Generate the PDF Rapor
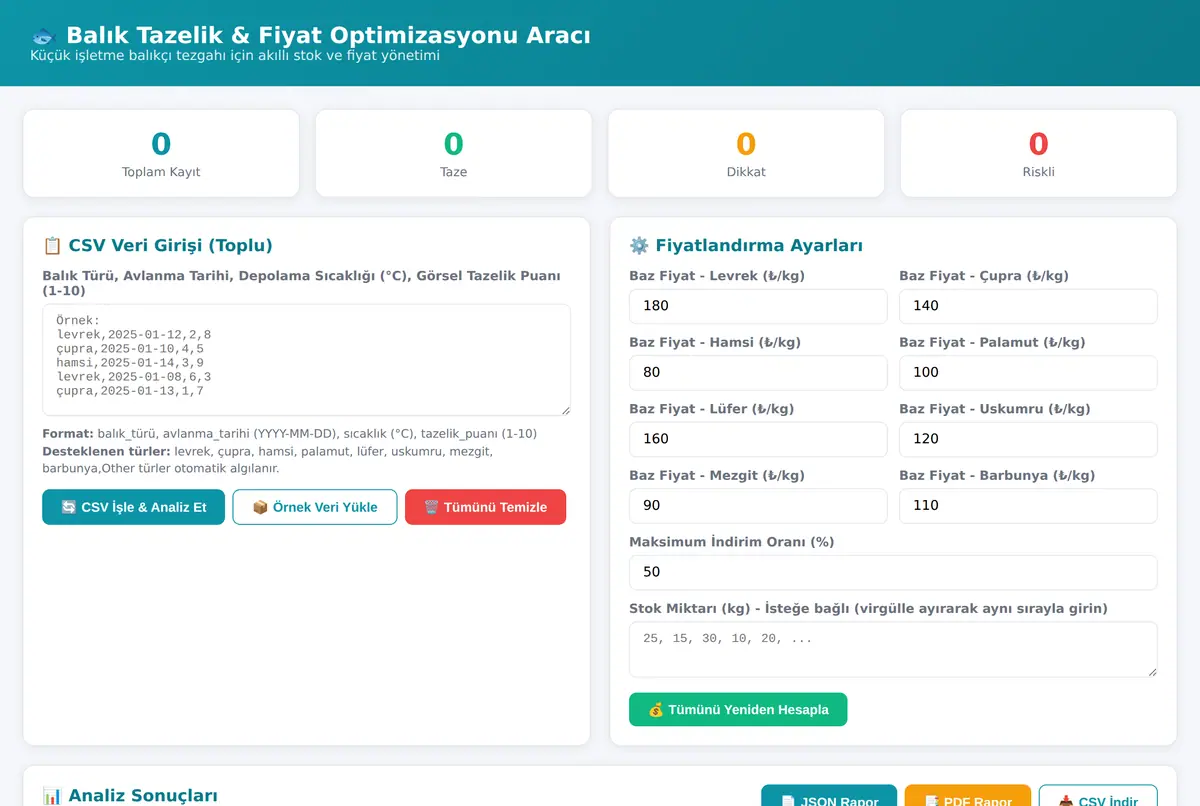The image size is (1200, 806). click(967, 796)
